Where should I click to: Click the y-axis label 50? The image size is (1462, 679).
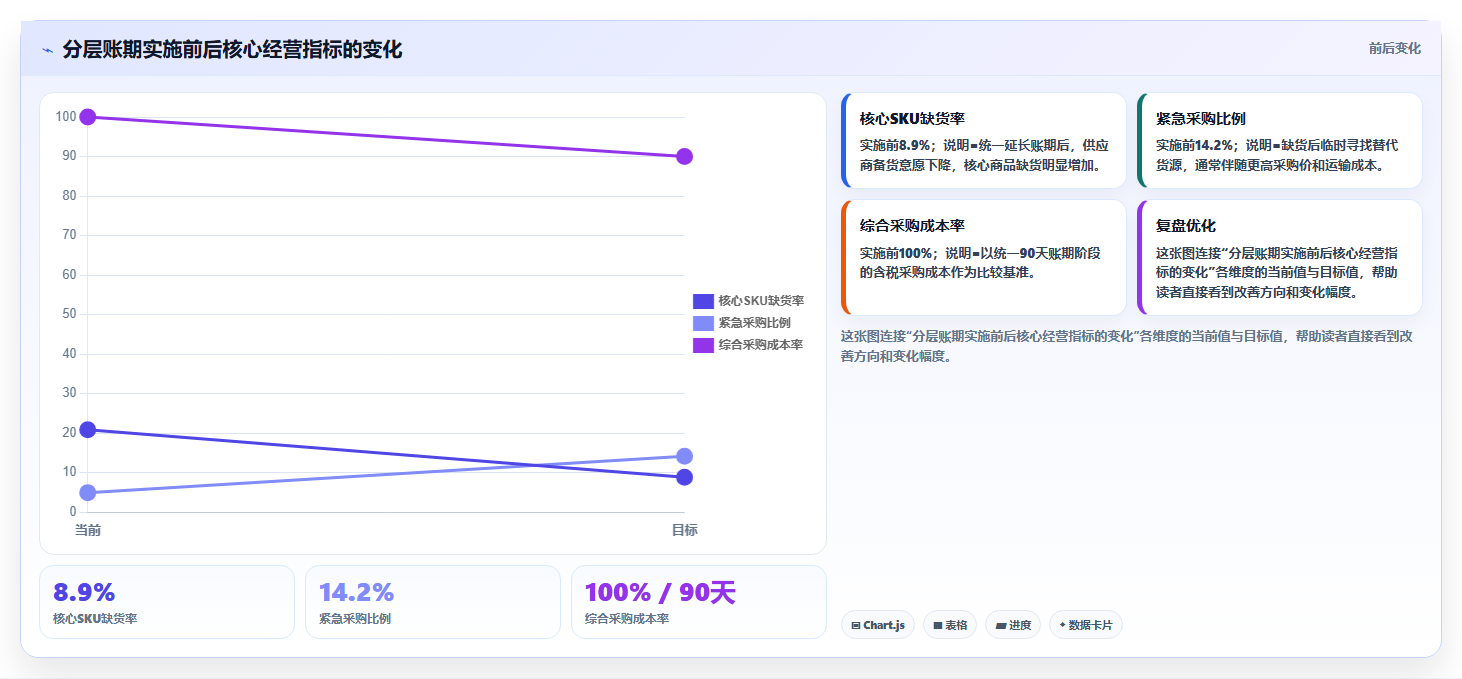[x=69, y=314]
